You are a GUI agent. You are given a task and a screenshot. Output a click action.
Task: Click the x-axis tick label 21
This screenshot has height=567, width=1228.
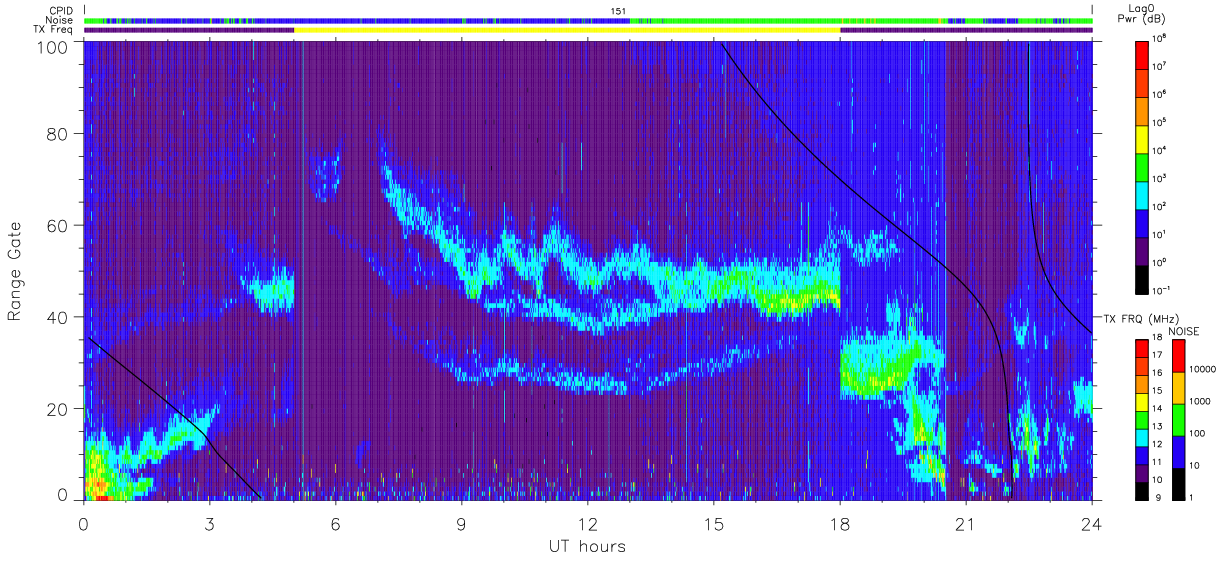[x=965, y=524]
